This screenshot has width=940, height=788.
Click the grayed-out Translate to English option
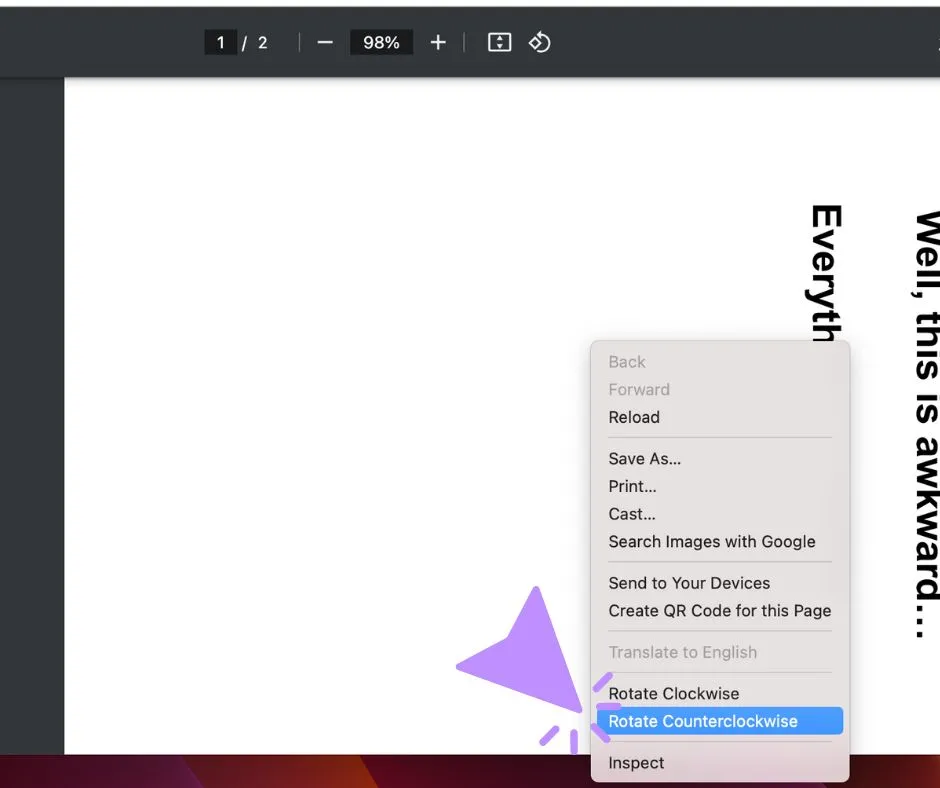pyautogui.click(x=682, y=652)
